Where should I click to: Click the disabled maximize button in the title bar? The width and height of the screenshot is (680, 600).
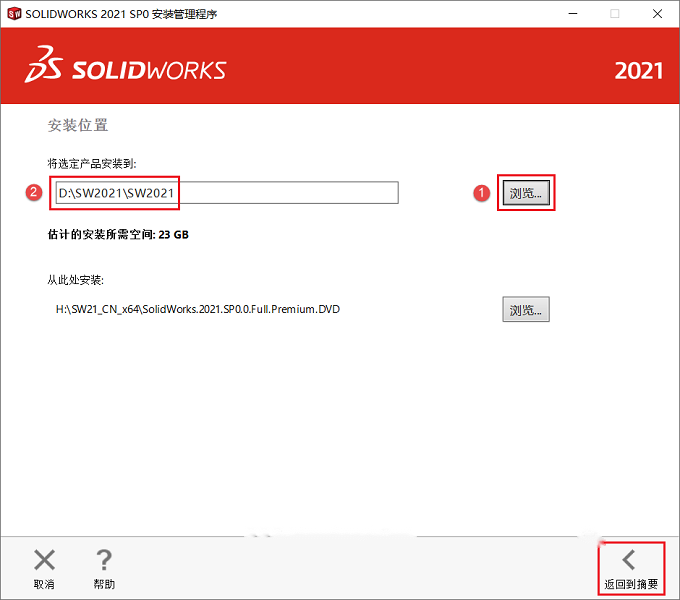615,14
